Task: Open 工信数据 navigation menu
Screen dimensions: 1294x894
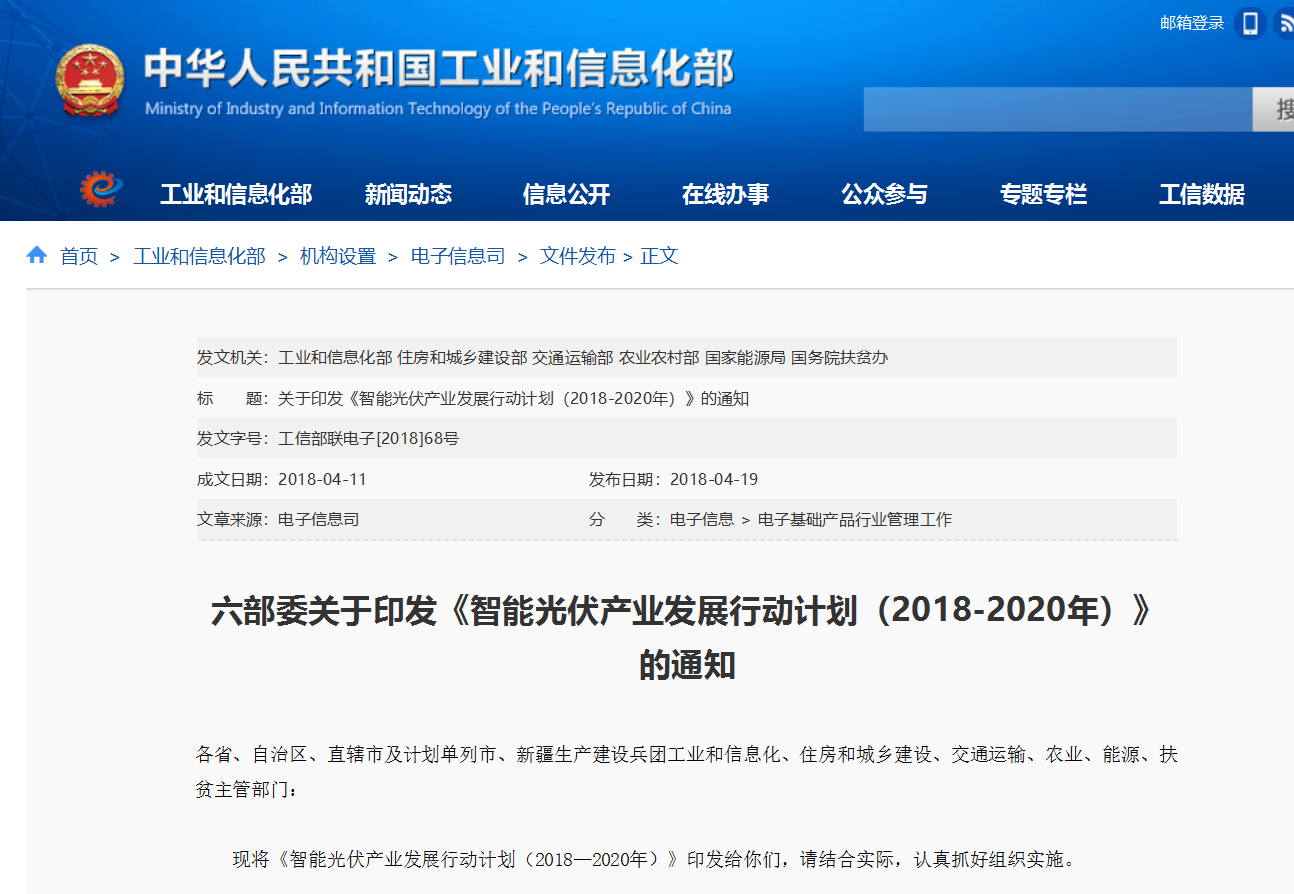Action: (x=1202, y=195)
